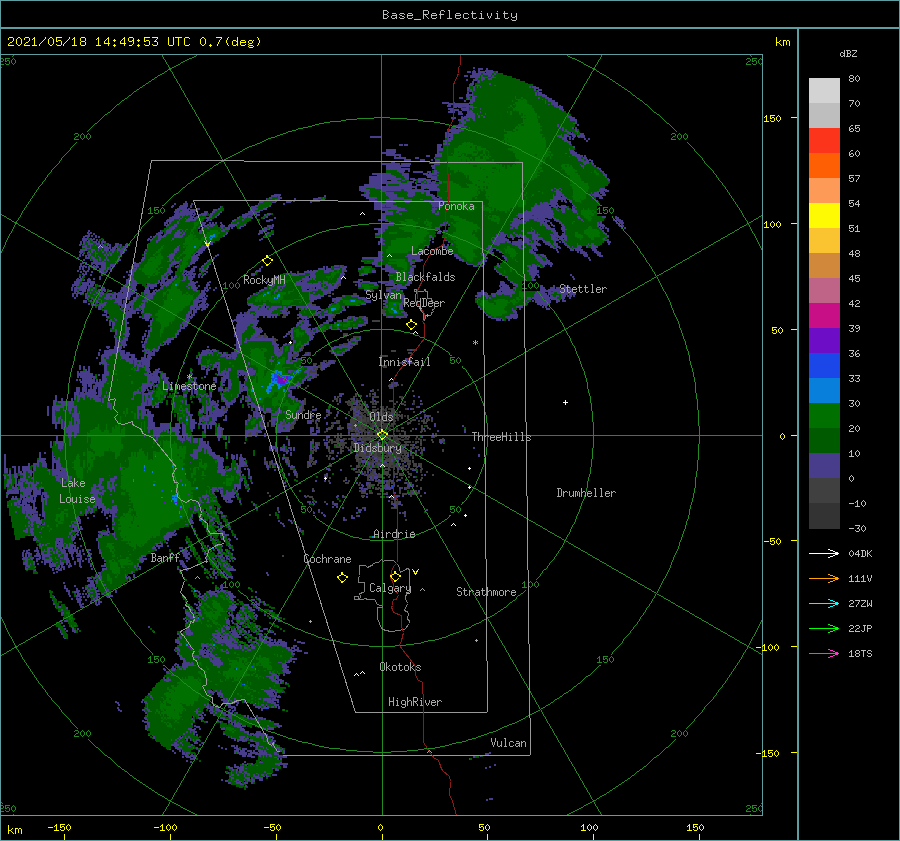
Task: Click the white plus marker north of Drumheller
Action: pos(565,402)
